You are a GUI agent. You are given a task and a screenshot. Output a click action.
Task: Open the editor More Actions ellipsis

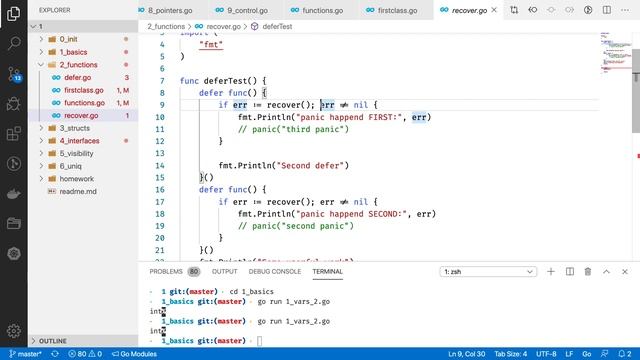coord(625,10)
